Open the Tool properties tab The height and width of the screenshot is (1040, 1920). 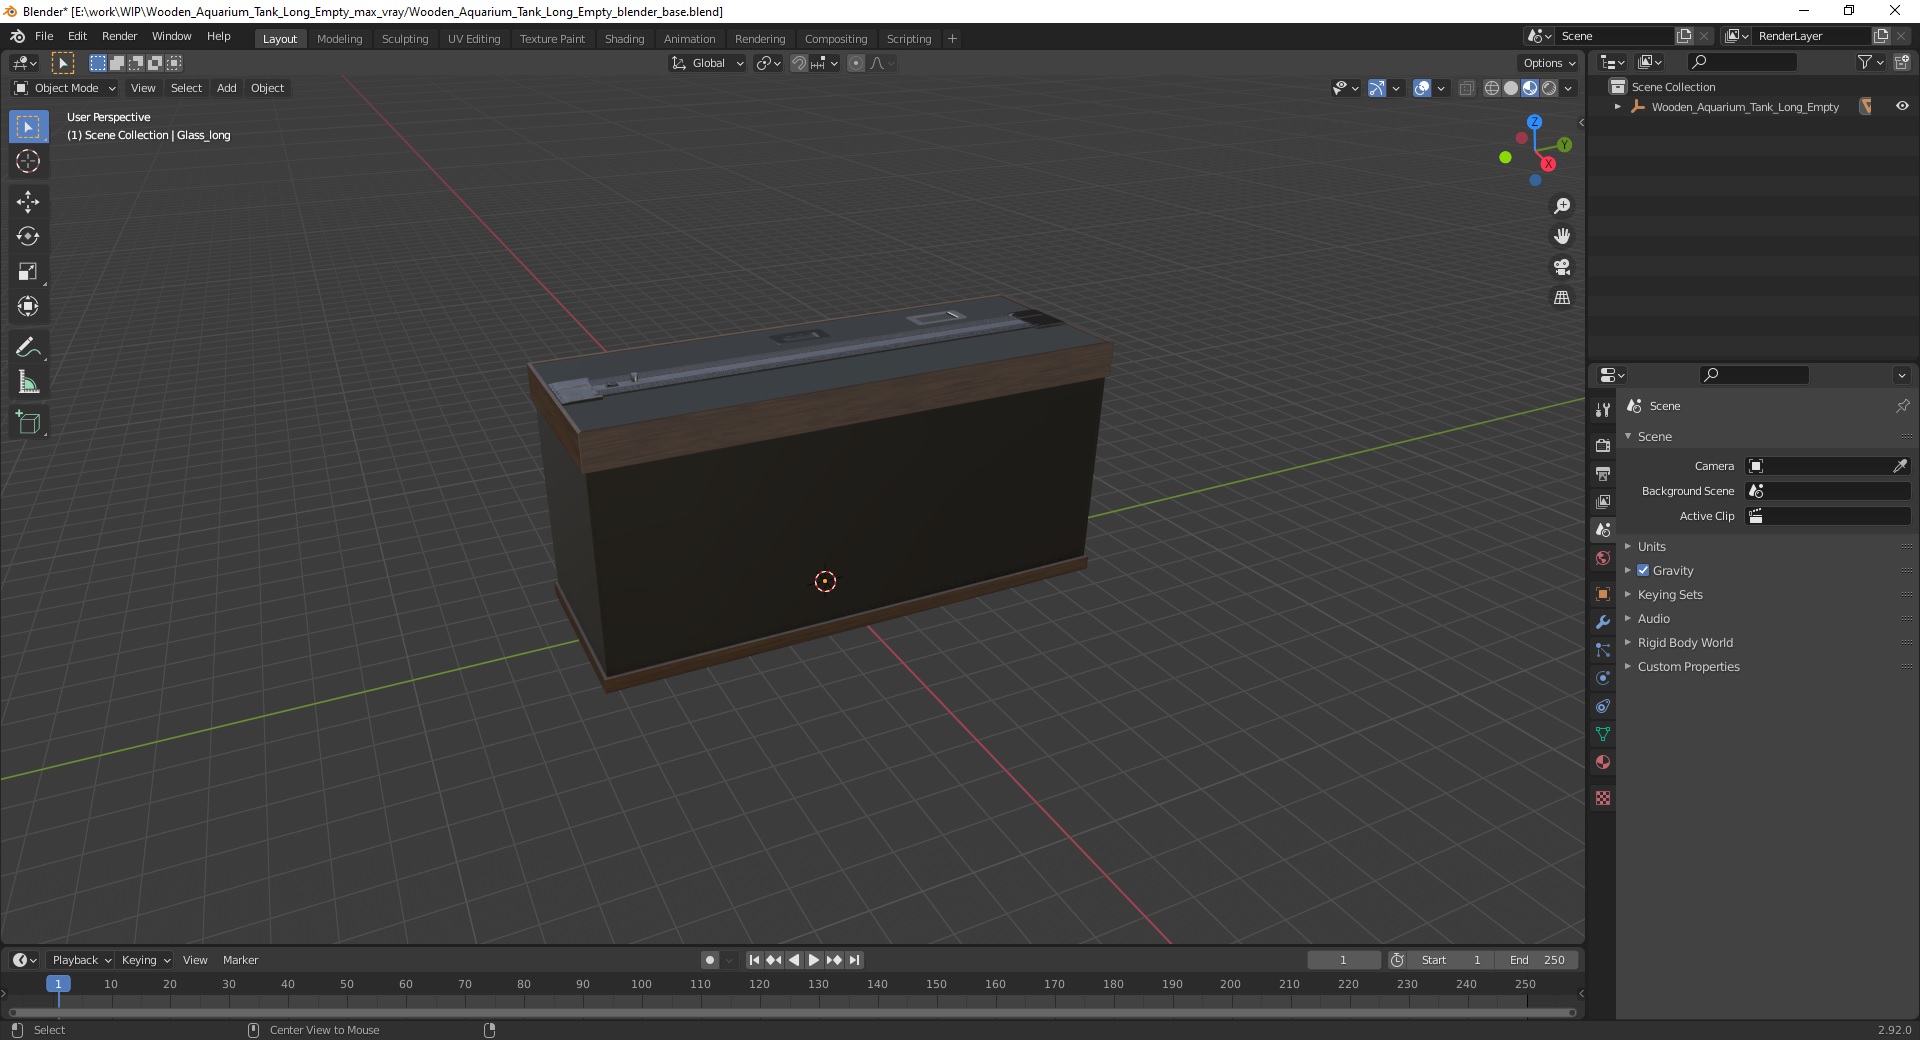point(1603,410)
